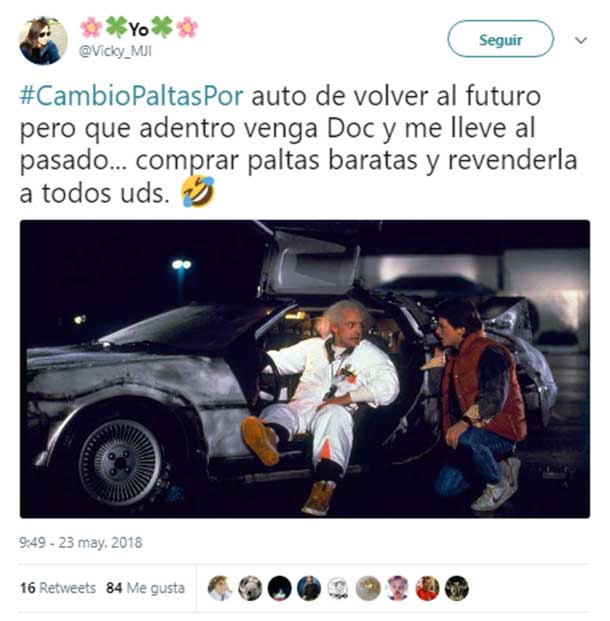Screen dimensions: 610x621
Task: Open Vicky_MJI's profile avatar photo
Action: (x=43, y=40)
